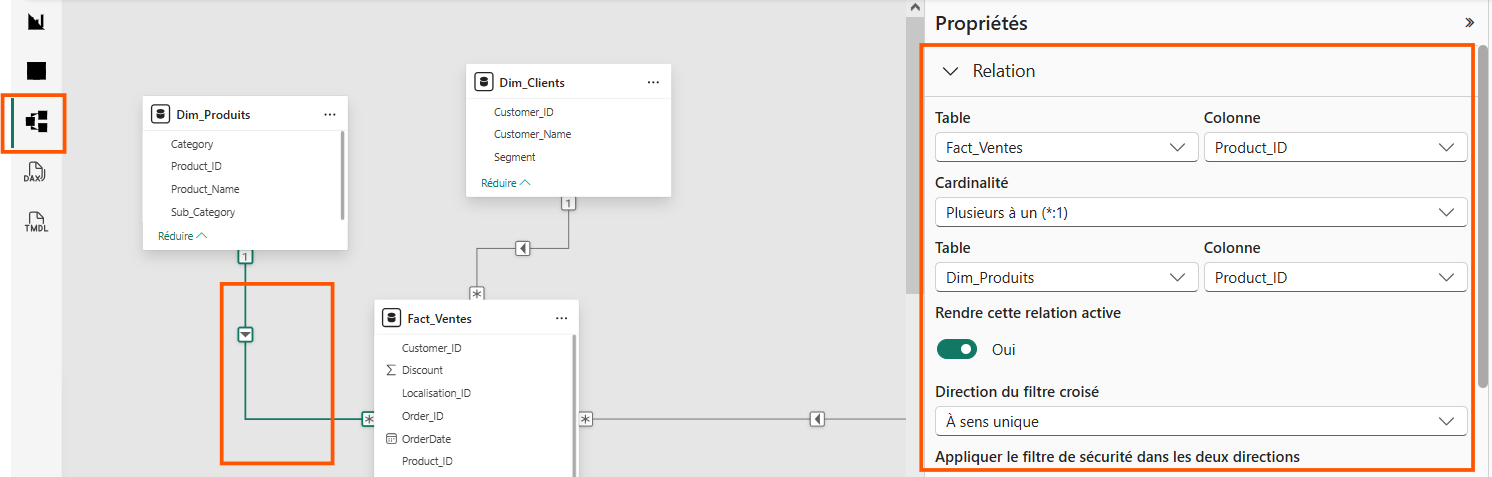Click the calendar icon beside OrderDate
1492x477 pixels.
point(390,439)
